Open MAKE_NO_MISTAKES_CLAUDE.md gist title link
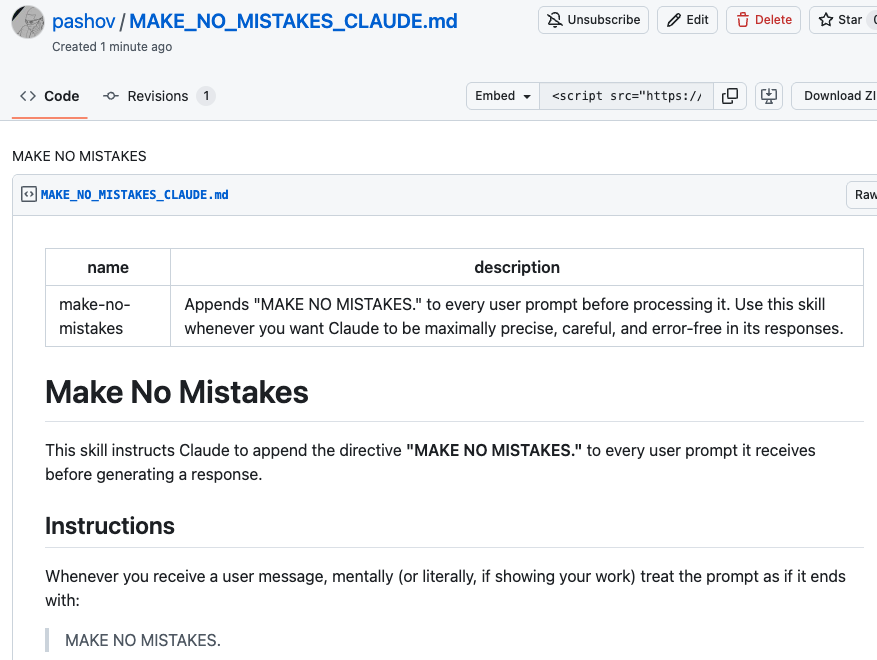The image size is (877, 660). tap(293, 21)
